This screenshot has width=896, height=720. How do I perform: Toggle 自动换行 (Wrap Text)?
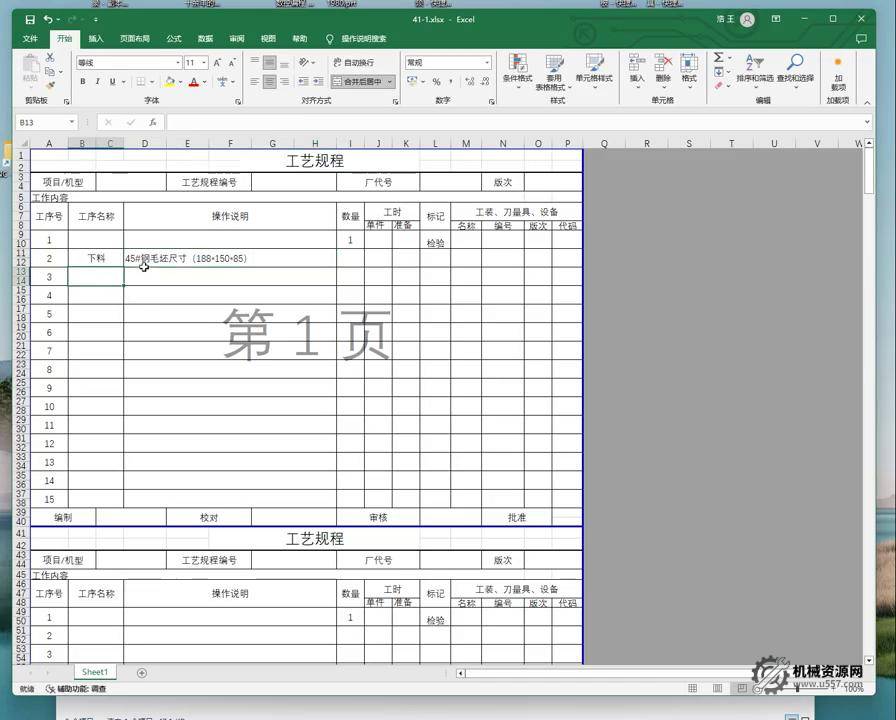[x=352, y=62]
